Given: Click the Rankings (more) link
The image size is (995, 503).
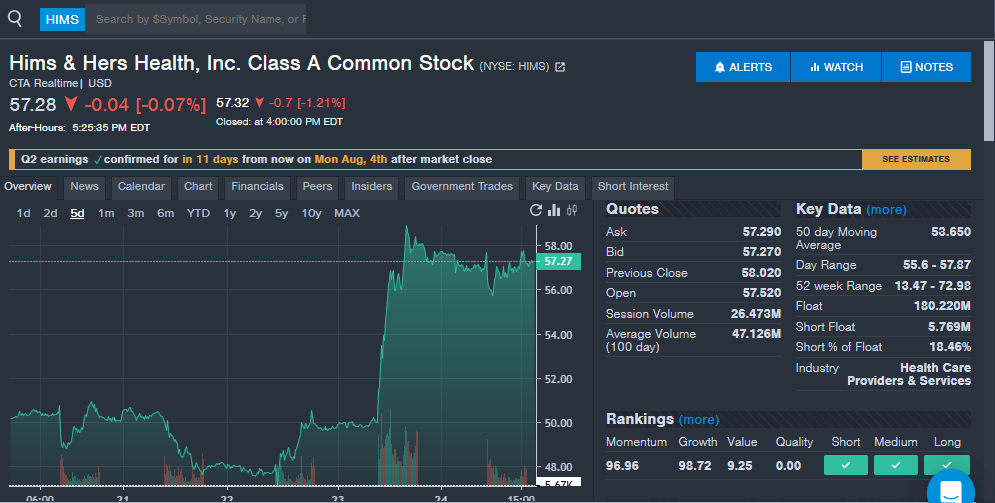Looking at the screenshot, I should pyautogui.click(x=699, y=420).
